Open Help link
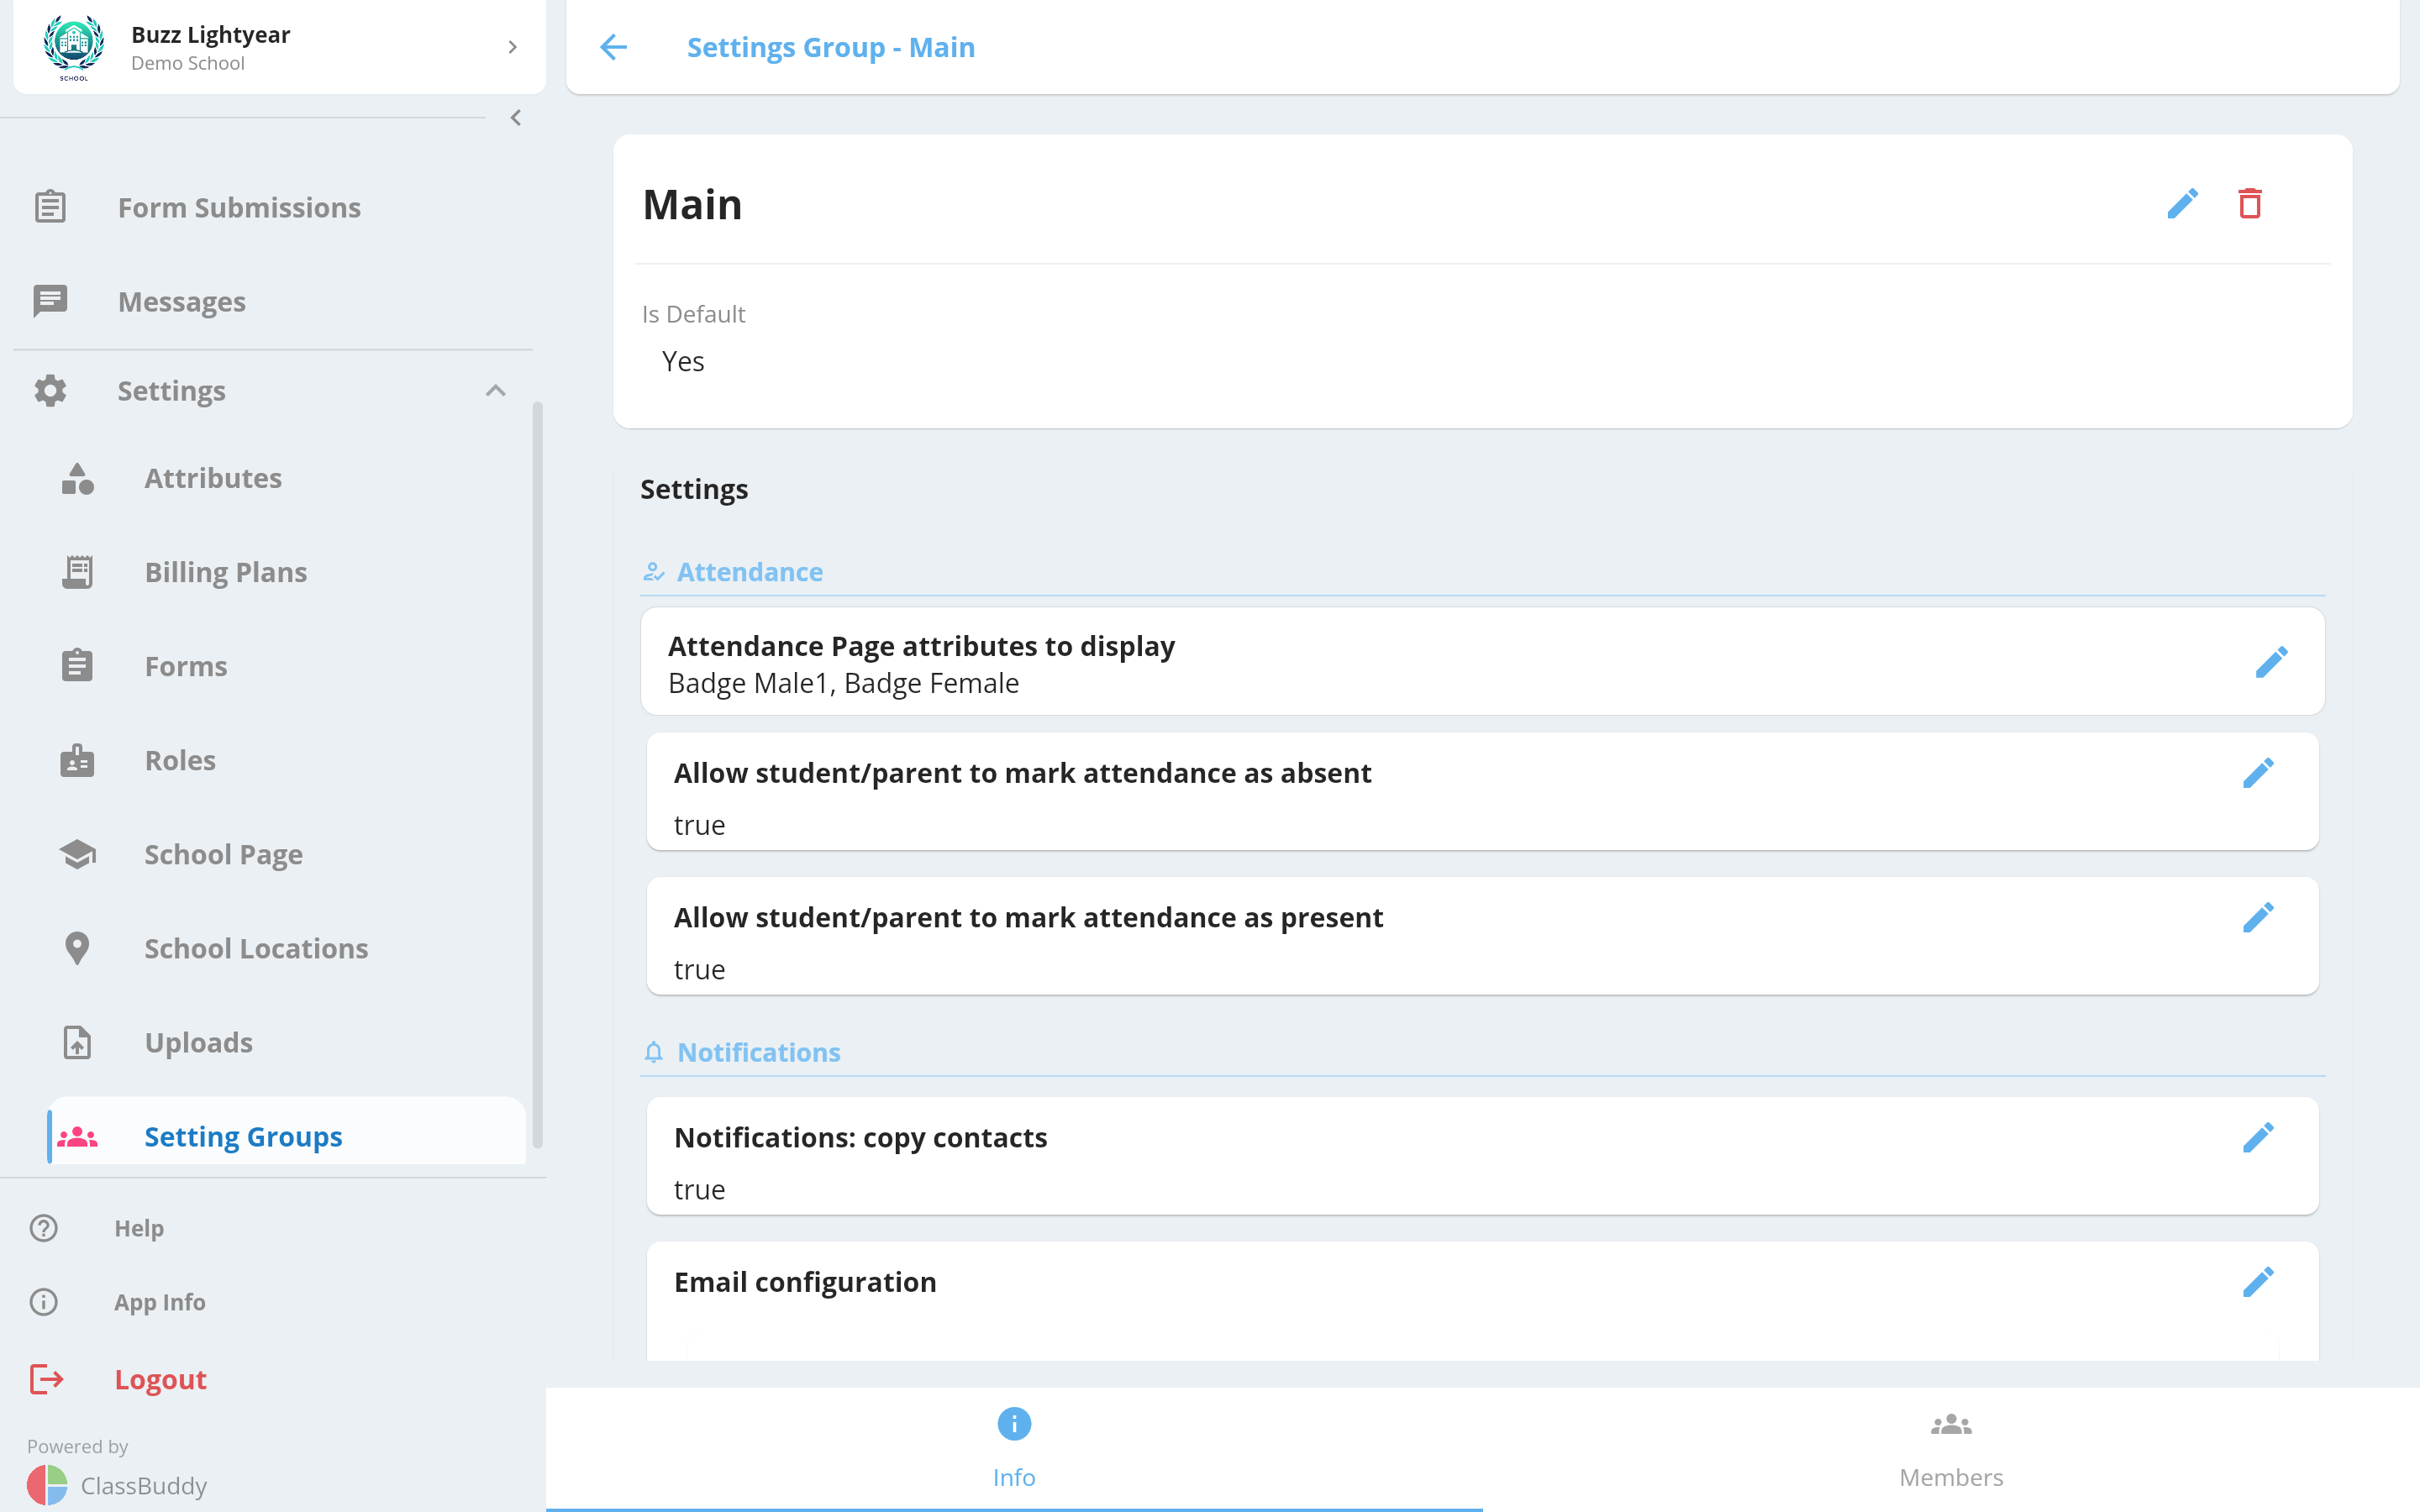The width and height of the screenshot is (2420, 1512). click(x=139, y=1228)
